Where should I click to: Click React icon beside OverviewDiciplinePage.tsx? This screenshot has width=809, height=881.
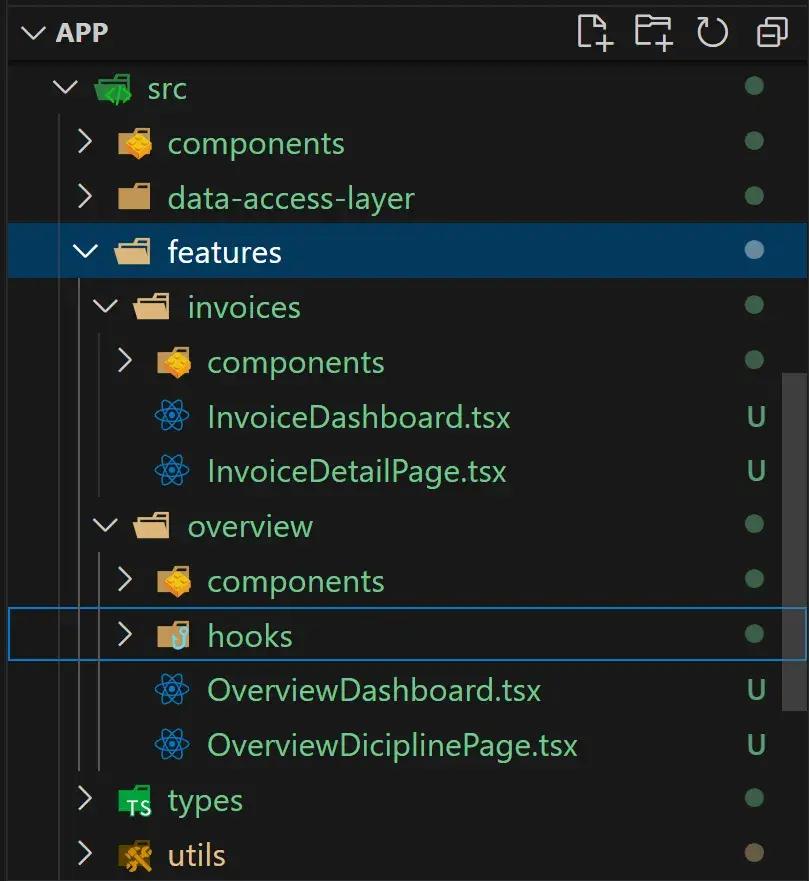(x=172, y=743)
